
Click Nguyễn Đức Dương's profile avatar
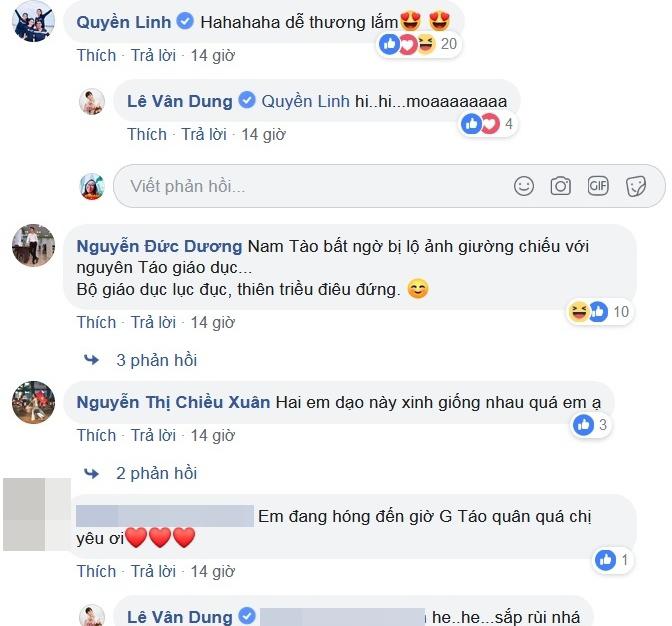[33, 245]
